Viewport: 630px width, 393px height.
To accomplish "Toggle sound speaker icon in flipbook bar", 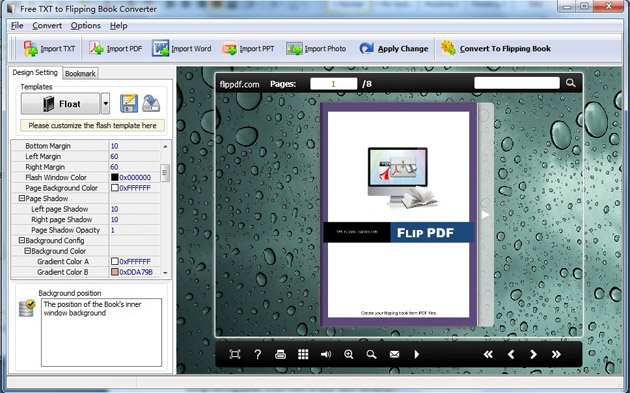I will coord(326,354).
